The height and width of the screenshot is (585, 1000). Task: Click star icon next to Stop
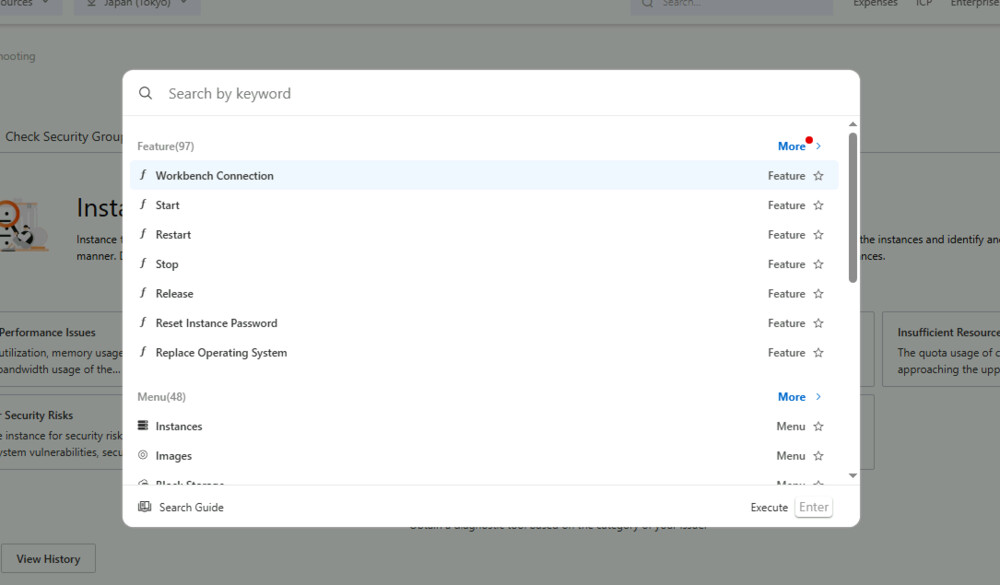pos(818,264)
